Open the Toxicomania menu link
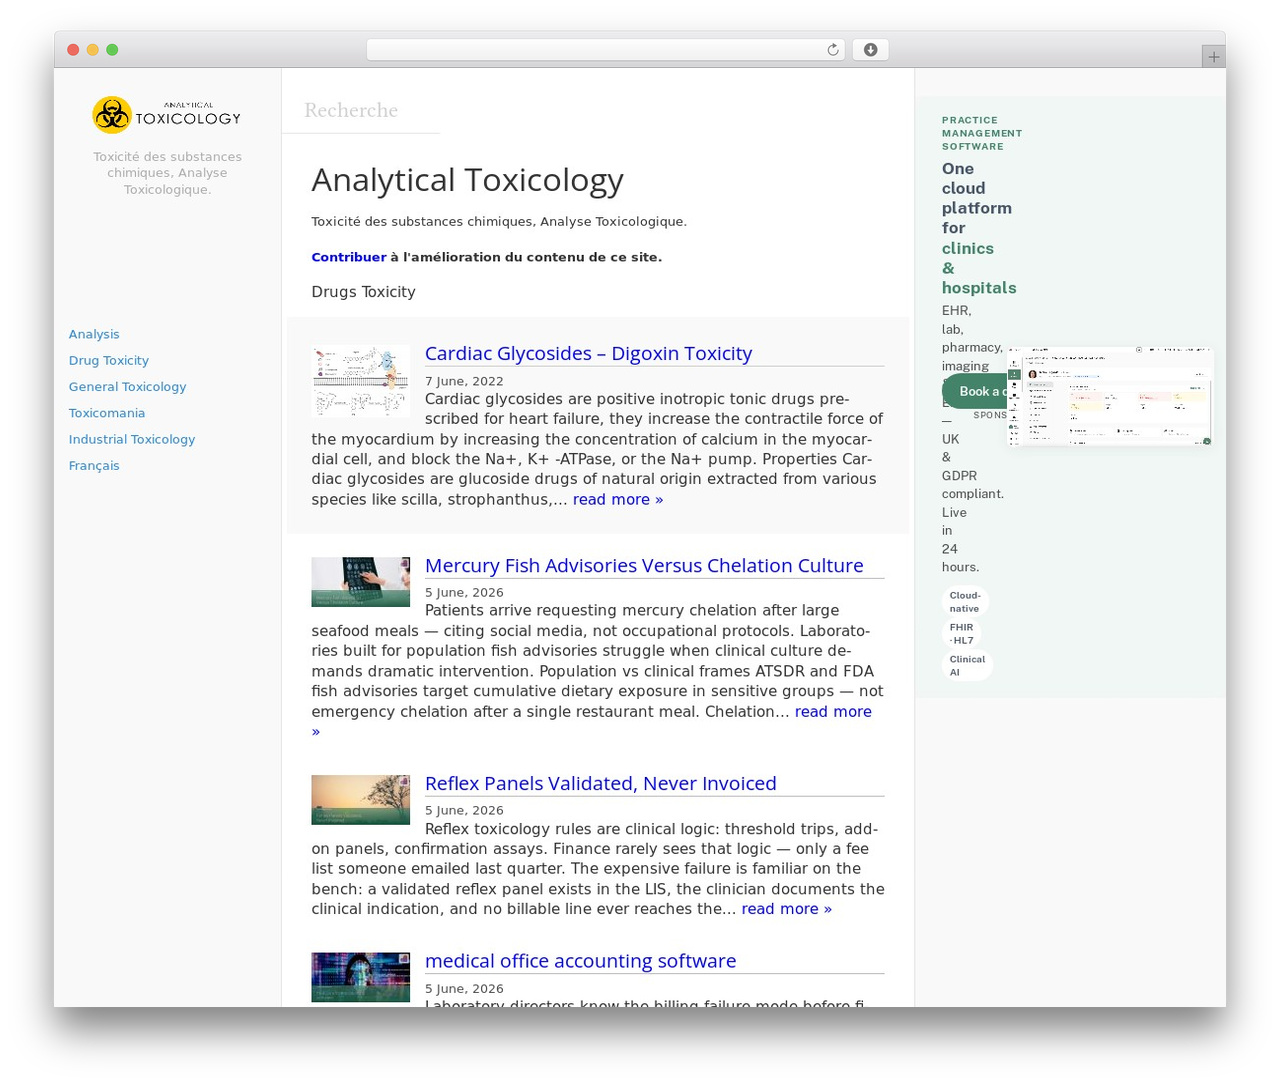Viewport: 1280px width, 1084px height. click(107, 413)
